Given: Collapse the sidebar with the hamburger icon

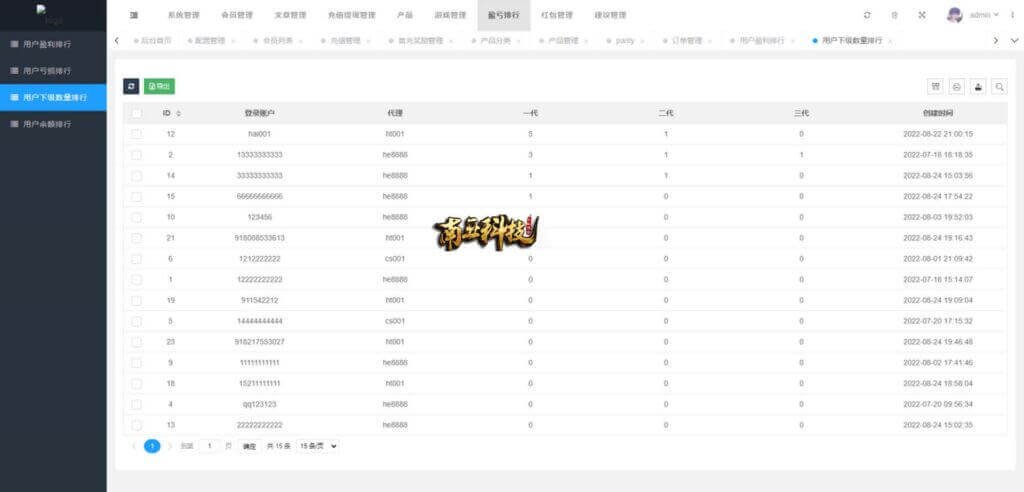Looking at the screenshot, I should 134,15.
